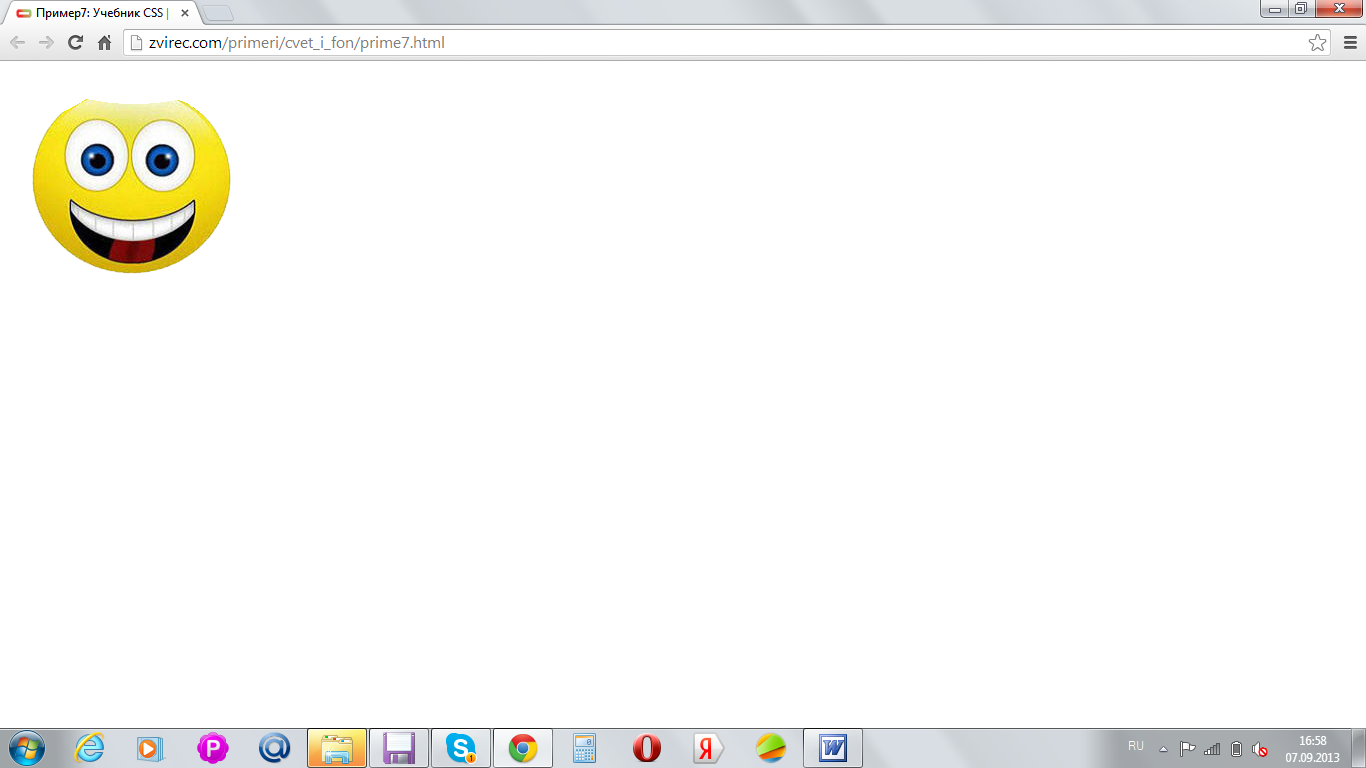Viewport: 1366px width, 768px height.
Task: Open the browser home page
Action: point(104,42)
